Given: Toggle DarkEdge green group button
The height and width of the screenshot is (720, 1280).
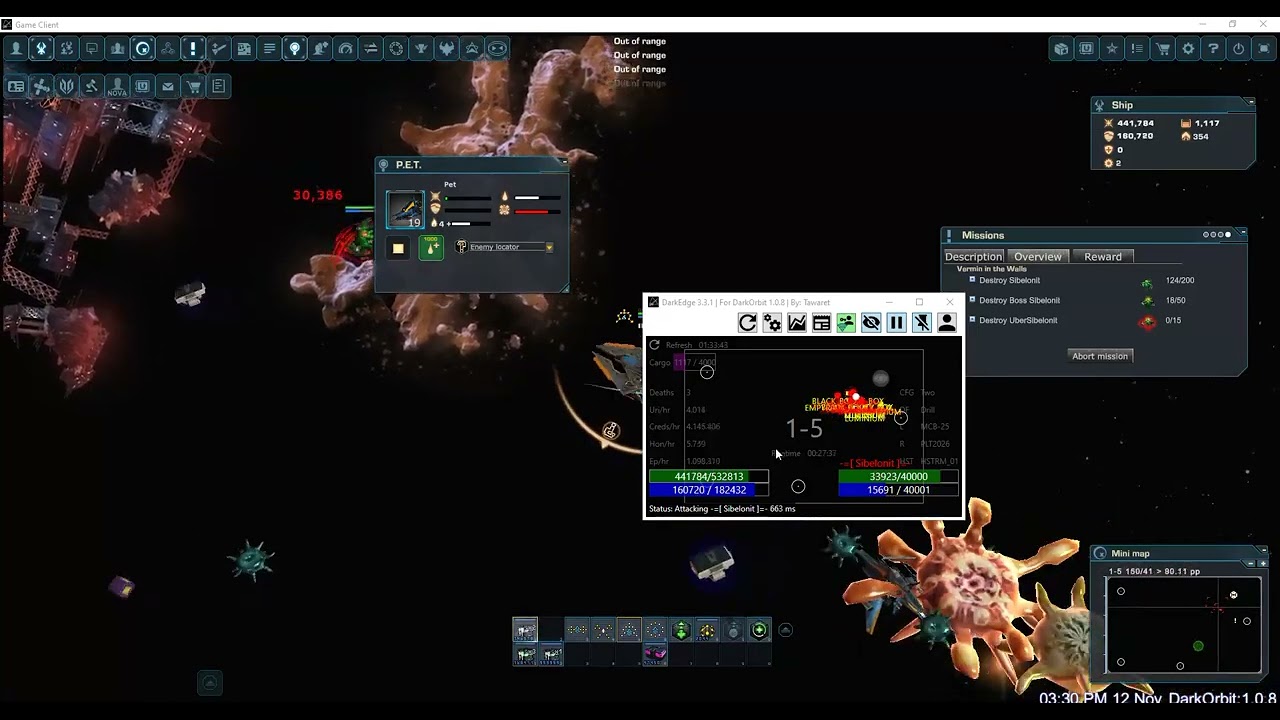Looking at the screenshot, I should [x=846, y=322].
